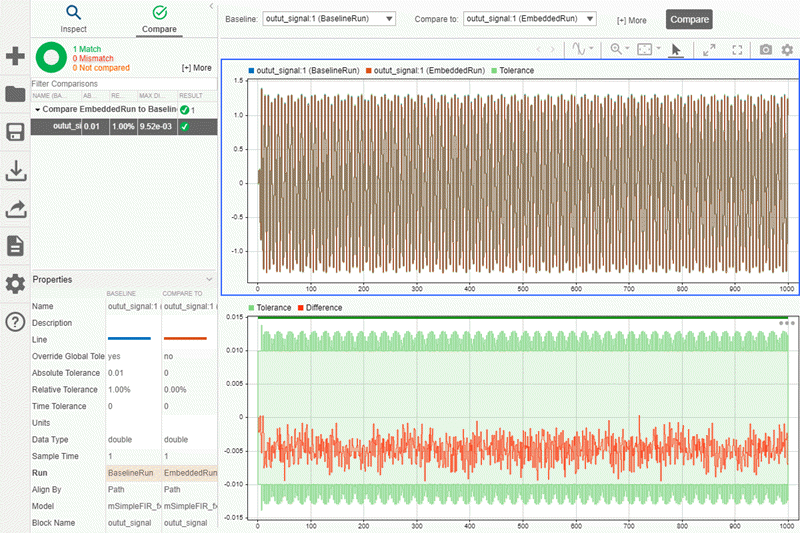Image resolution: width=800 pixels, height=533 pixels.
Task: Click the fit-to-view expand arrows icon
Action: (x=709, y=49)
